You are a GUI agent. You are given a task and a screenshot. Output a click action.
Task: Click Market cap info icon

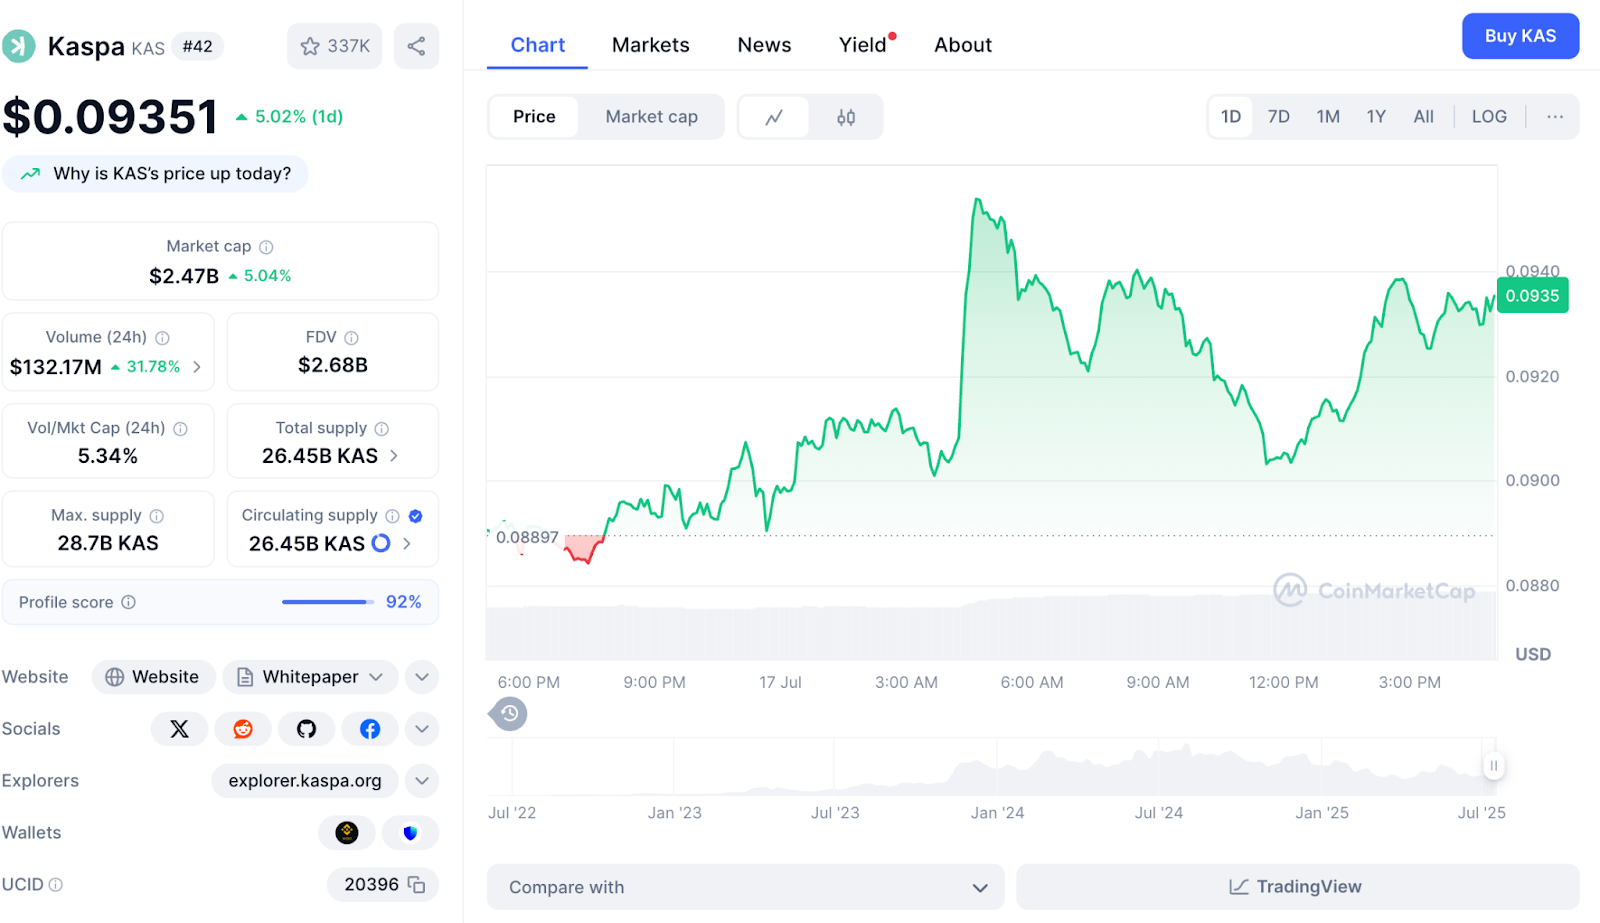[x=266, y=247]
